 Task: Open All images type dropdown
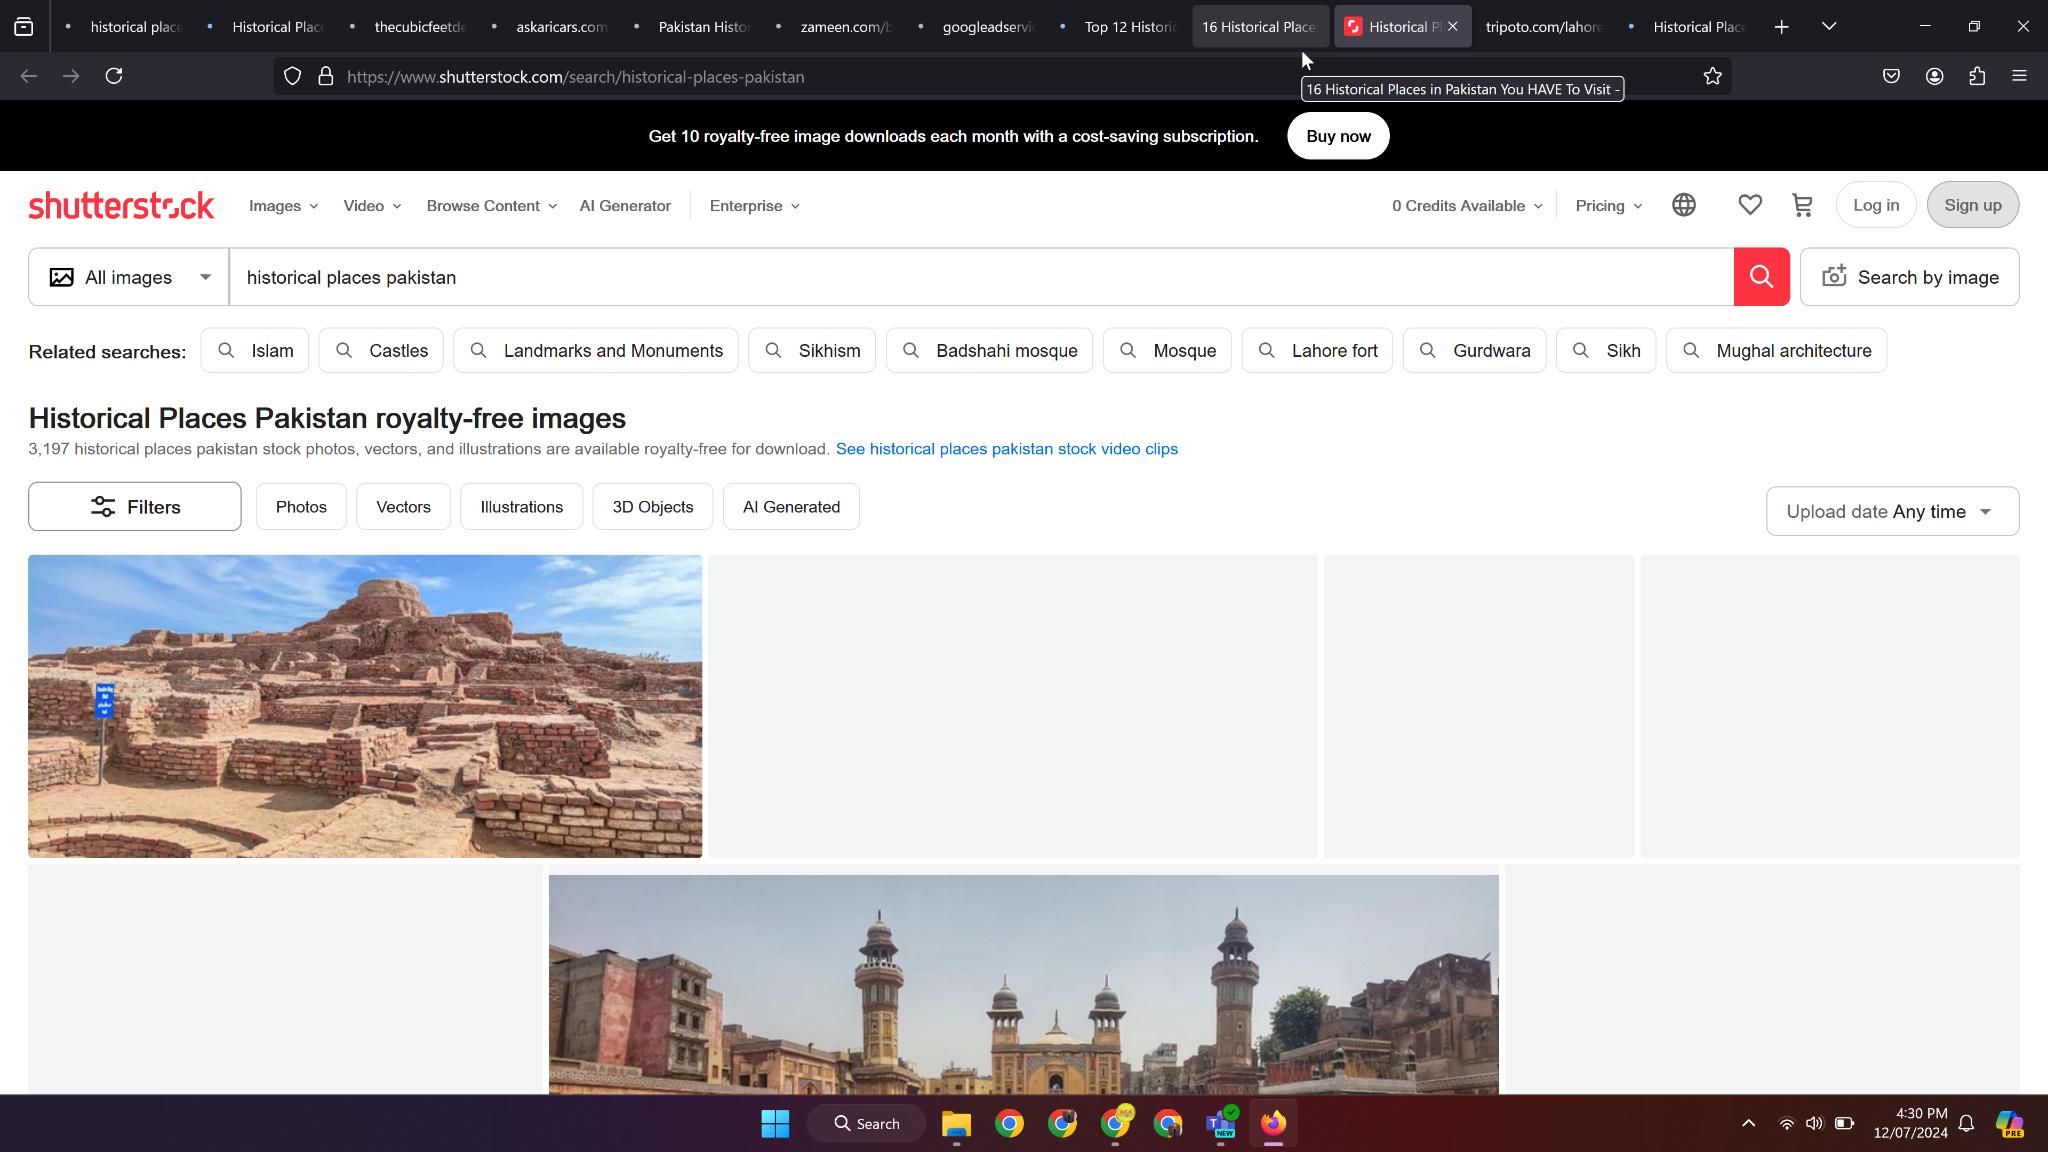tap(129, 277)
